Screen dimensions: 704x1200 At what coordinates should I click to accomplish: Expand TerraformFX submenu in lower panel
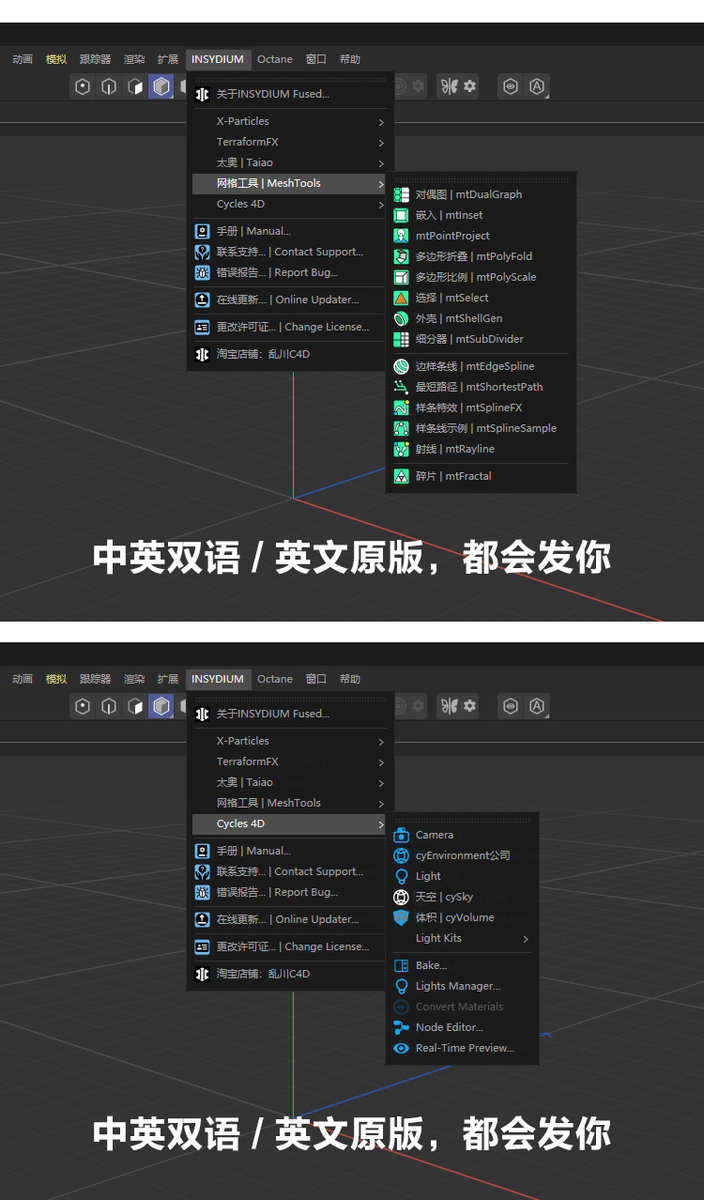(290, 762)
